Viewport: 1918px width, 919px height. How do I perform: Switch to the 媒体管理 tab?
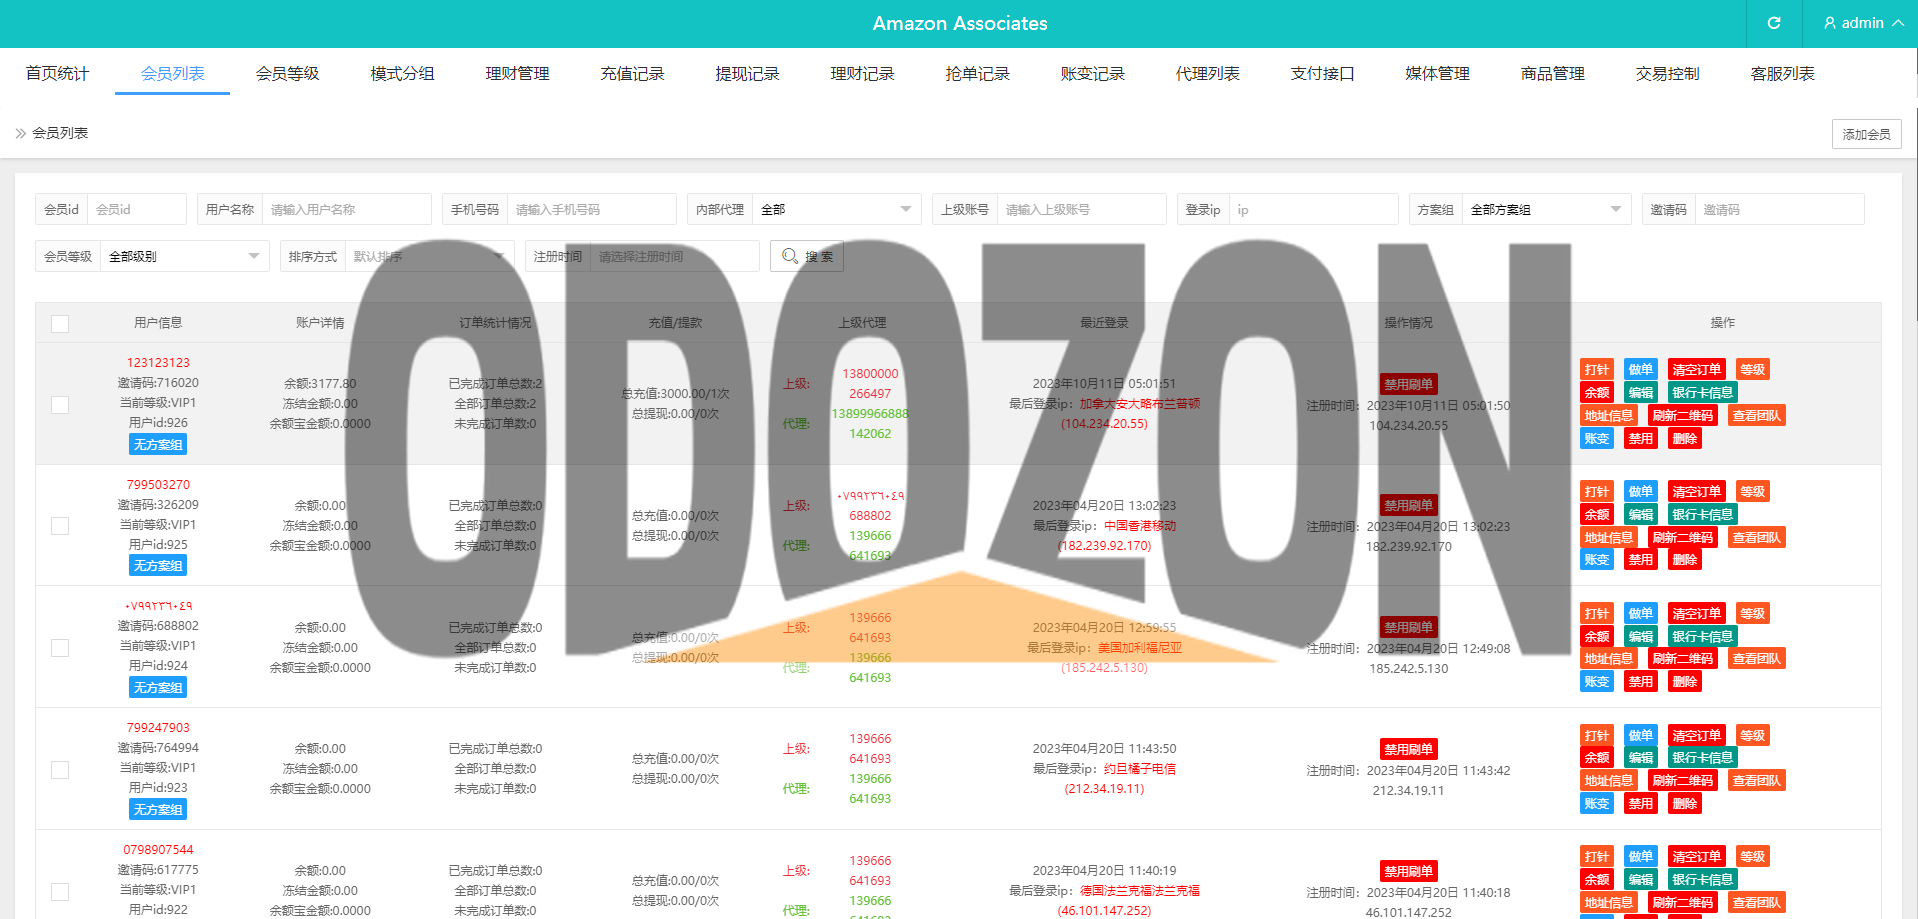[x=1437, y=73]
